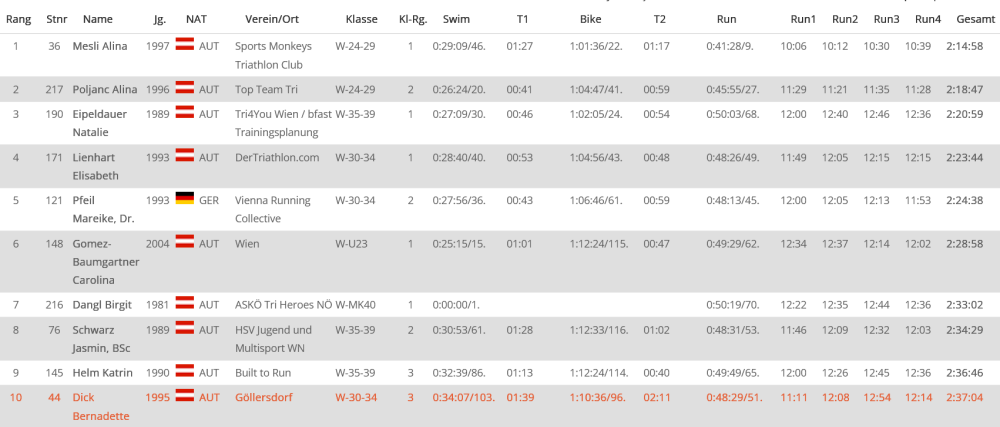The width and height of the screenshot is (1000, 427).
Task: Click the Bike column header
Action: [591, 19]
